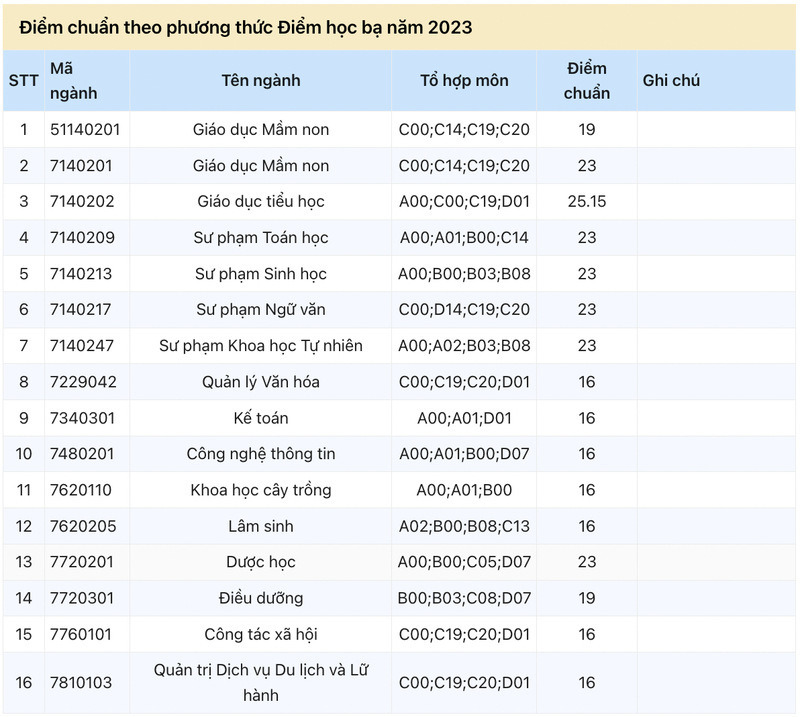
Task: Click the table title 'Điểm chuẩn theo phương thức Điểm học bạ'
Action: [x=246, y=28]
